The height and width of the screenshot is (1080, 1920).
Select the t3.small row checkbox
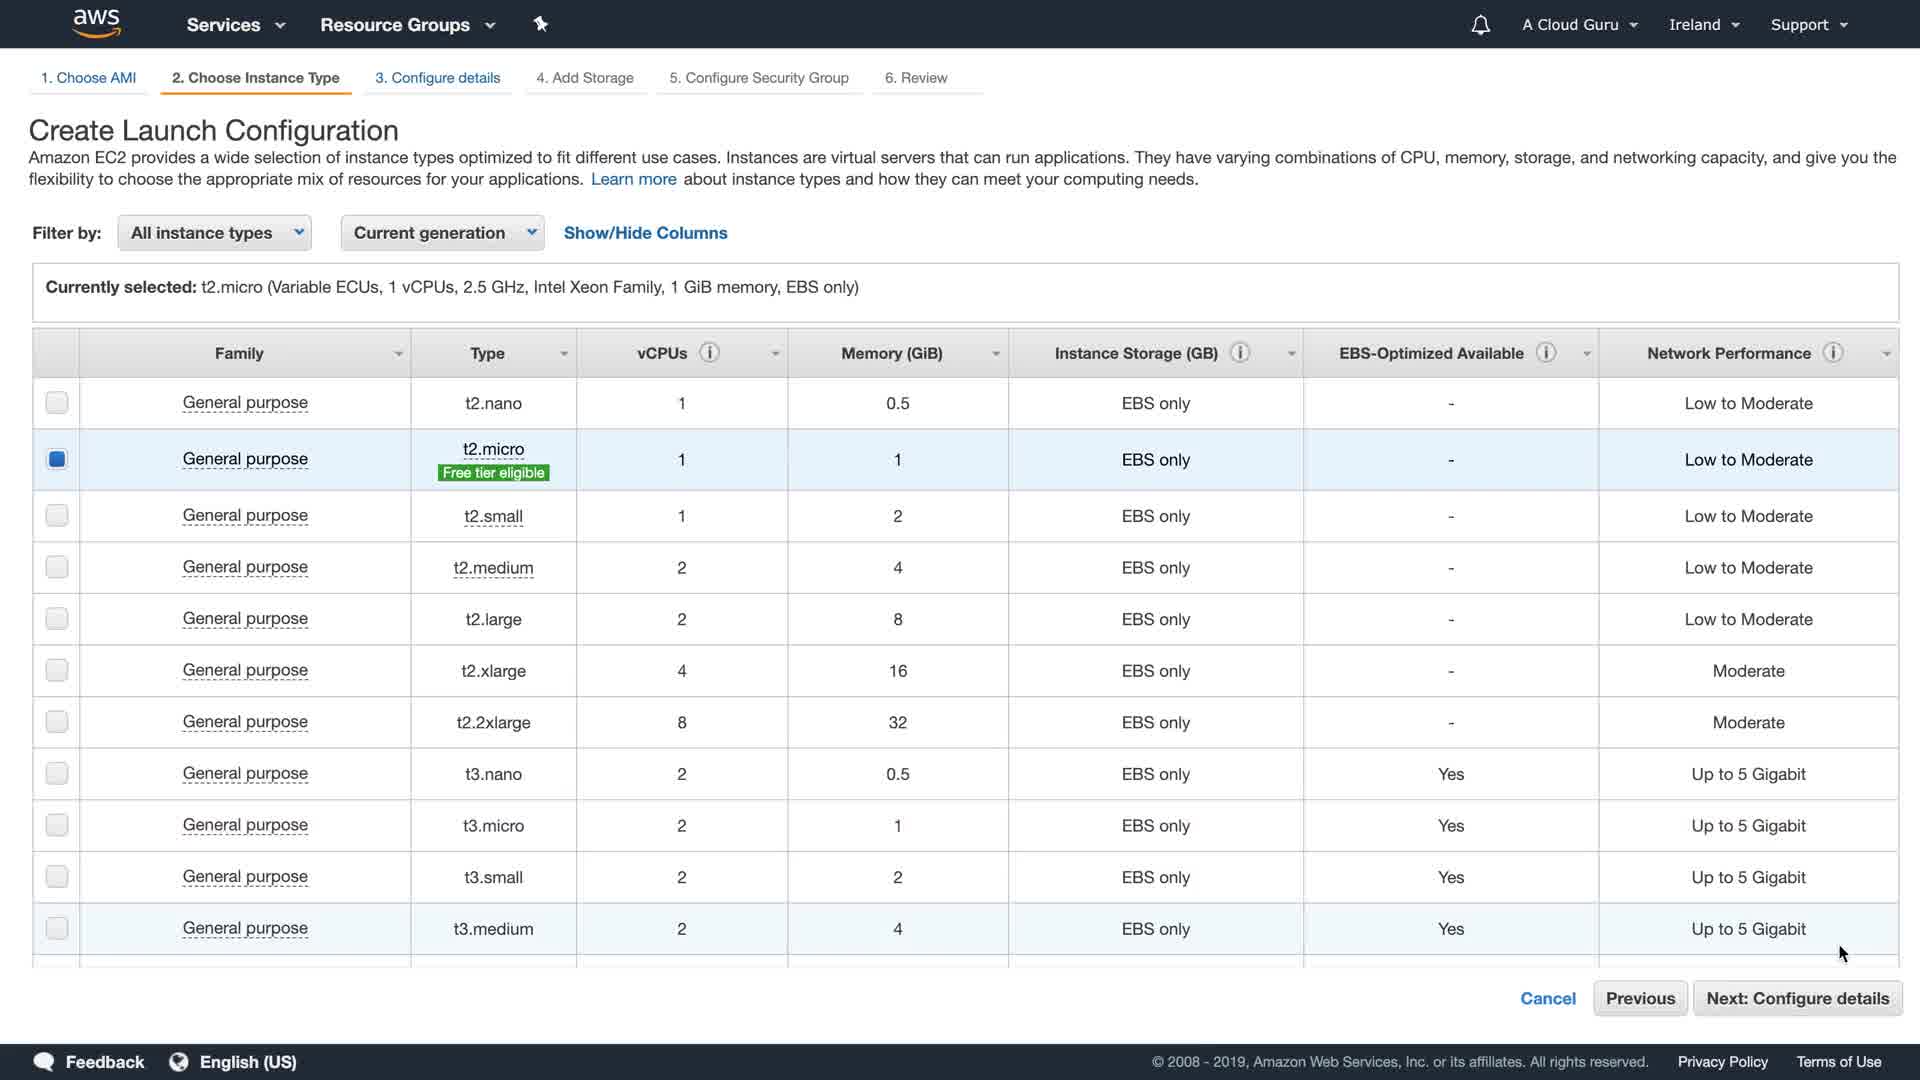57,877
